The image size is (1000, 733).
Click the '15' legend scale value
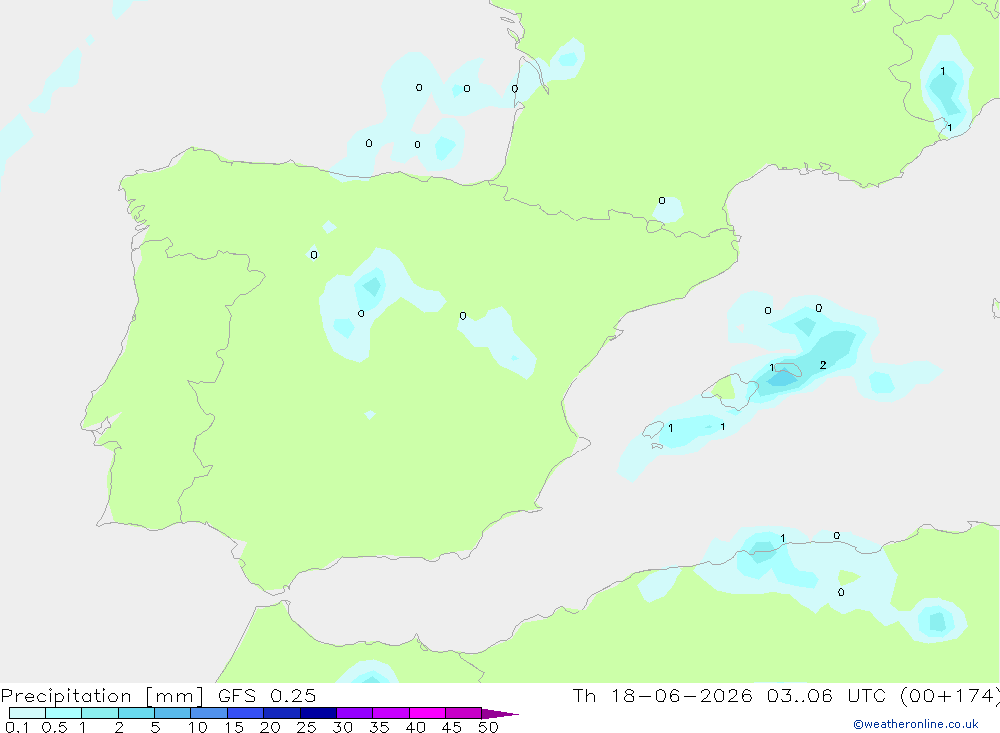(234, 727)
